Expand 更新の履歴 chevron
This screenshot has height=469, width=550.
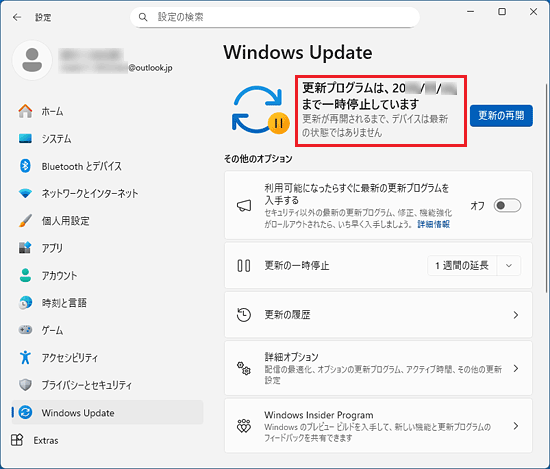[x=516, y=315]
